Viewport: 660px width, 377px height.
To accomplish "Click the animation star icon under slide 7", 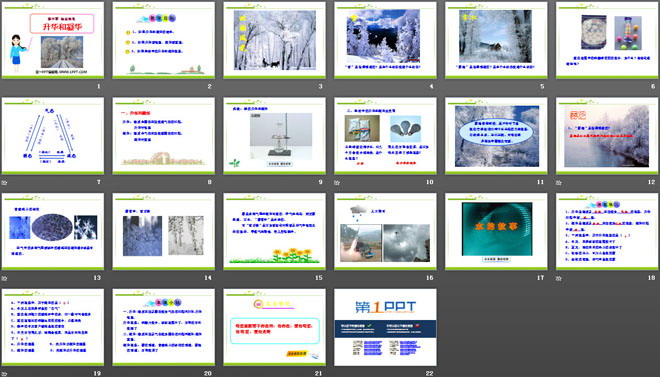I will [4, 183].
